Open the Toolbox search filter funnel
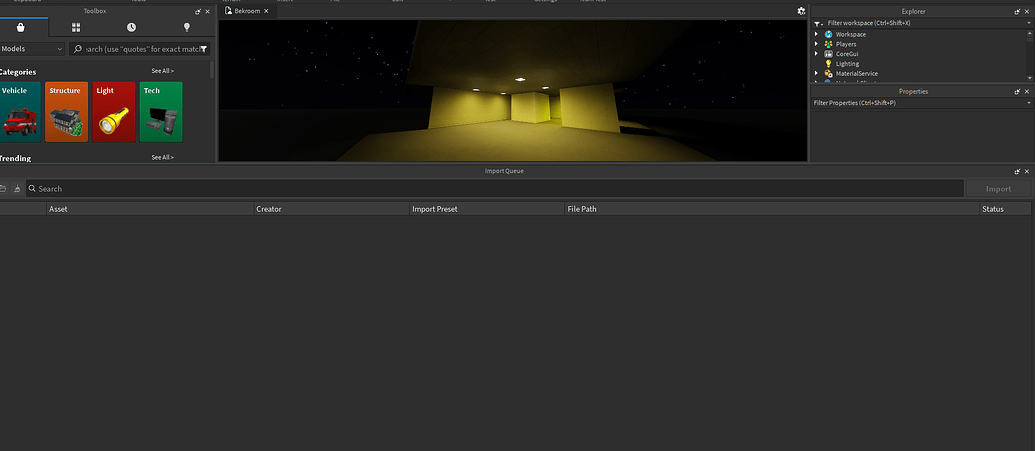Viewport: 1035px width, 451px height. 204,49
